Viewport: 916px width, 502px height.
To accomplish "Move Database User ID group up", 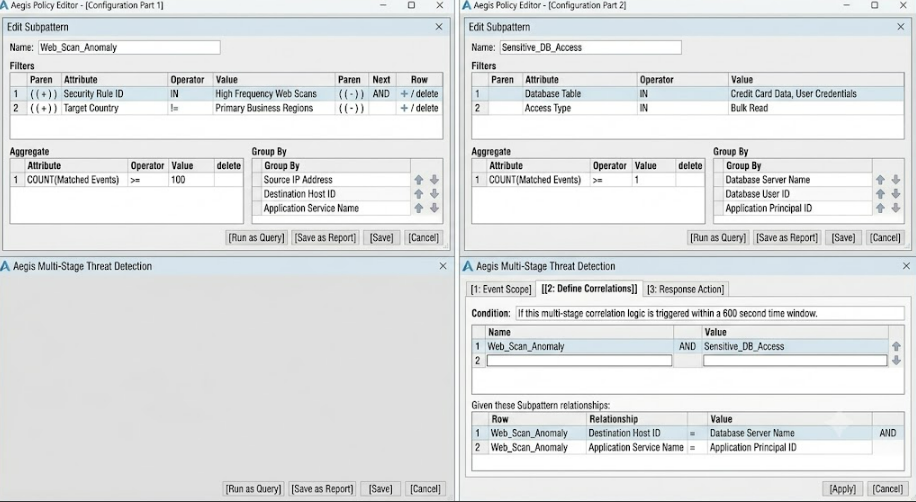I will pos(880,194).
